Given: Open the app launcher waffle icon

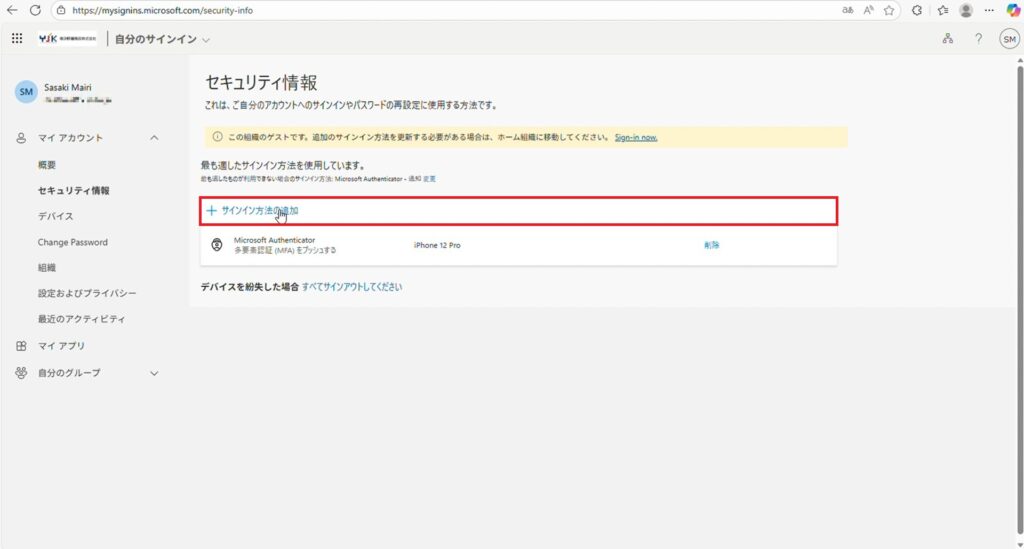Looking at the screenshot, I should [x=17, y=39].
